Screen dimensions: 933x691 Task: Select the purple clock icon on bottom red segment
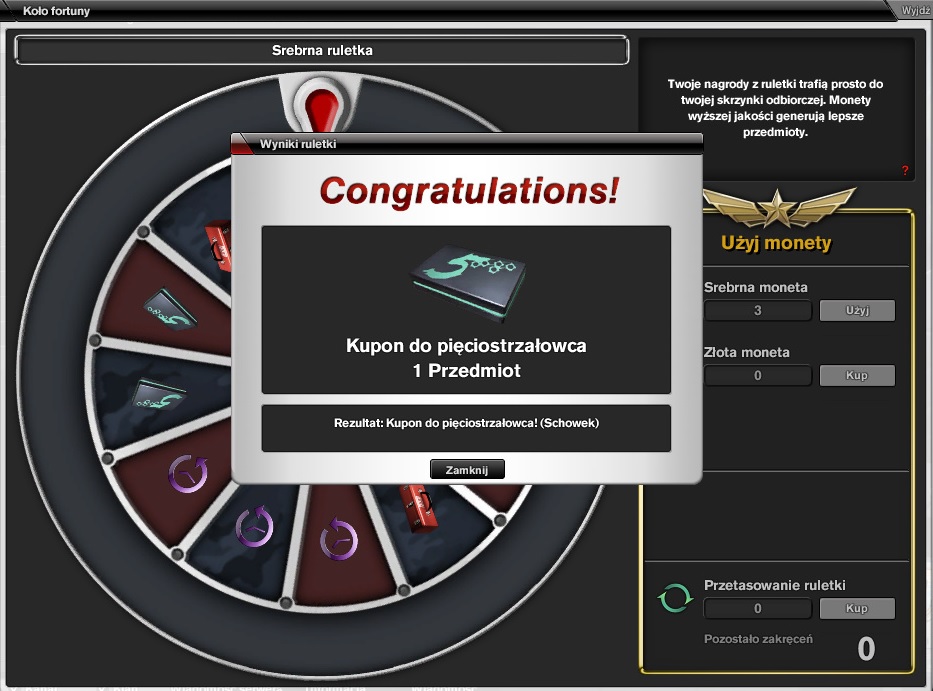(x=339, y=539)
